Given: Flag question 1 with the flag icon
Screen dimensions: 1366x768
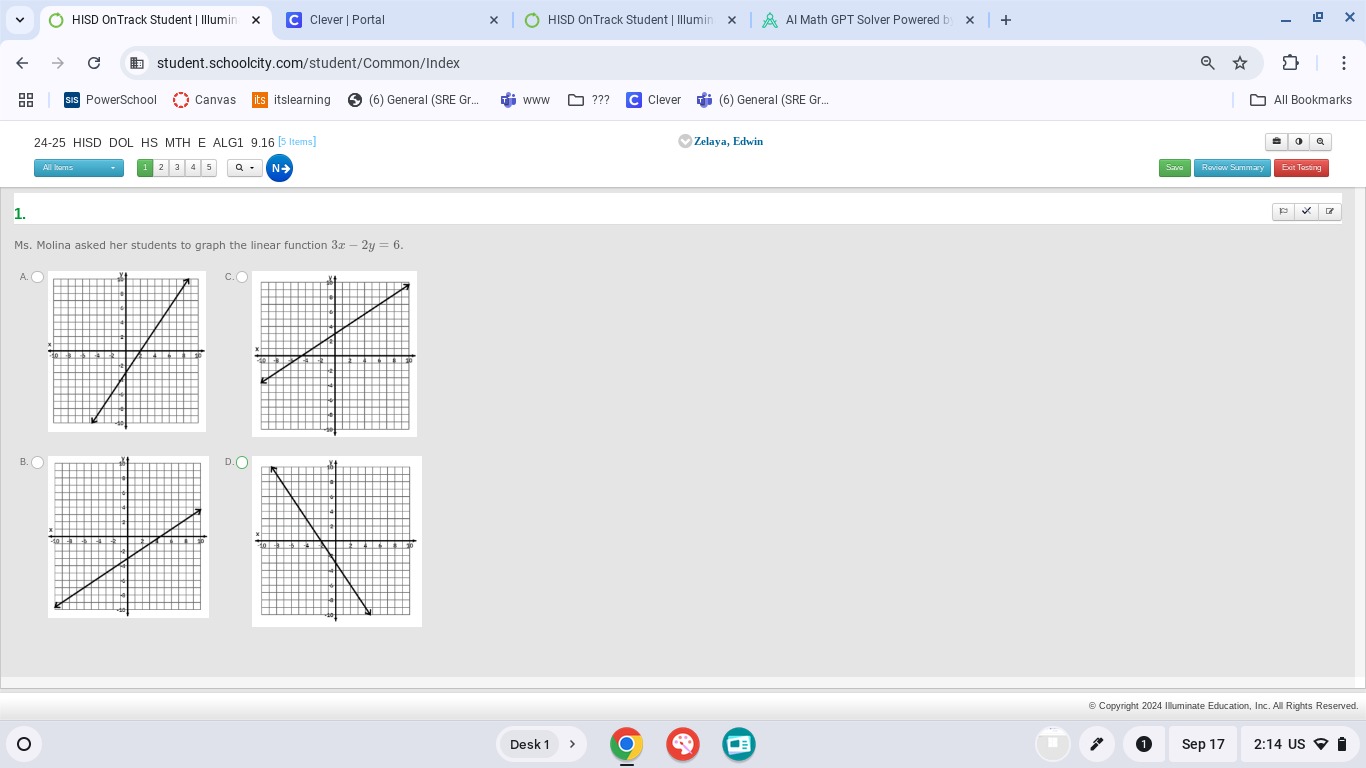Looking at the screenshot, I should click(x=1284, y=211).
